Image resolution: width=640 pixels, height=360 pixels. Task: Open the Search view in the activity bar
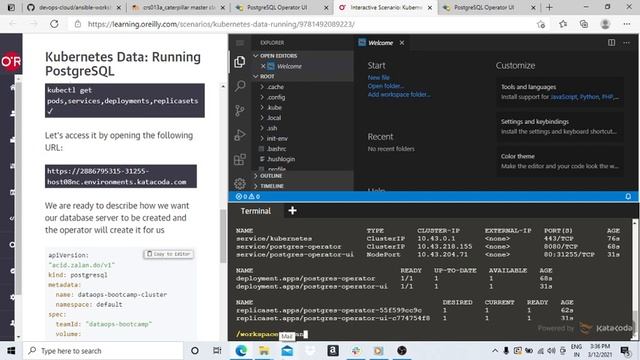(240, 86)
